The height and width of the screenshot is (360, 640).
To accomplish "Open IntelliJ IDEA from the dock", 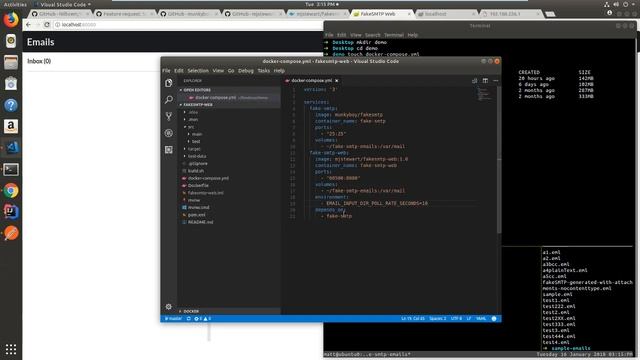I will pos(11,211).
